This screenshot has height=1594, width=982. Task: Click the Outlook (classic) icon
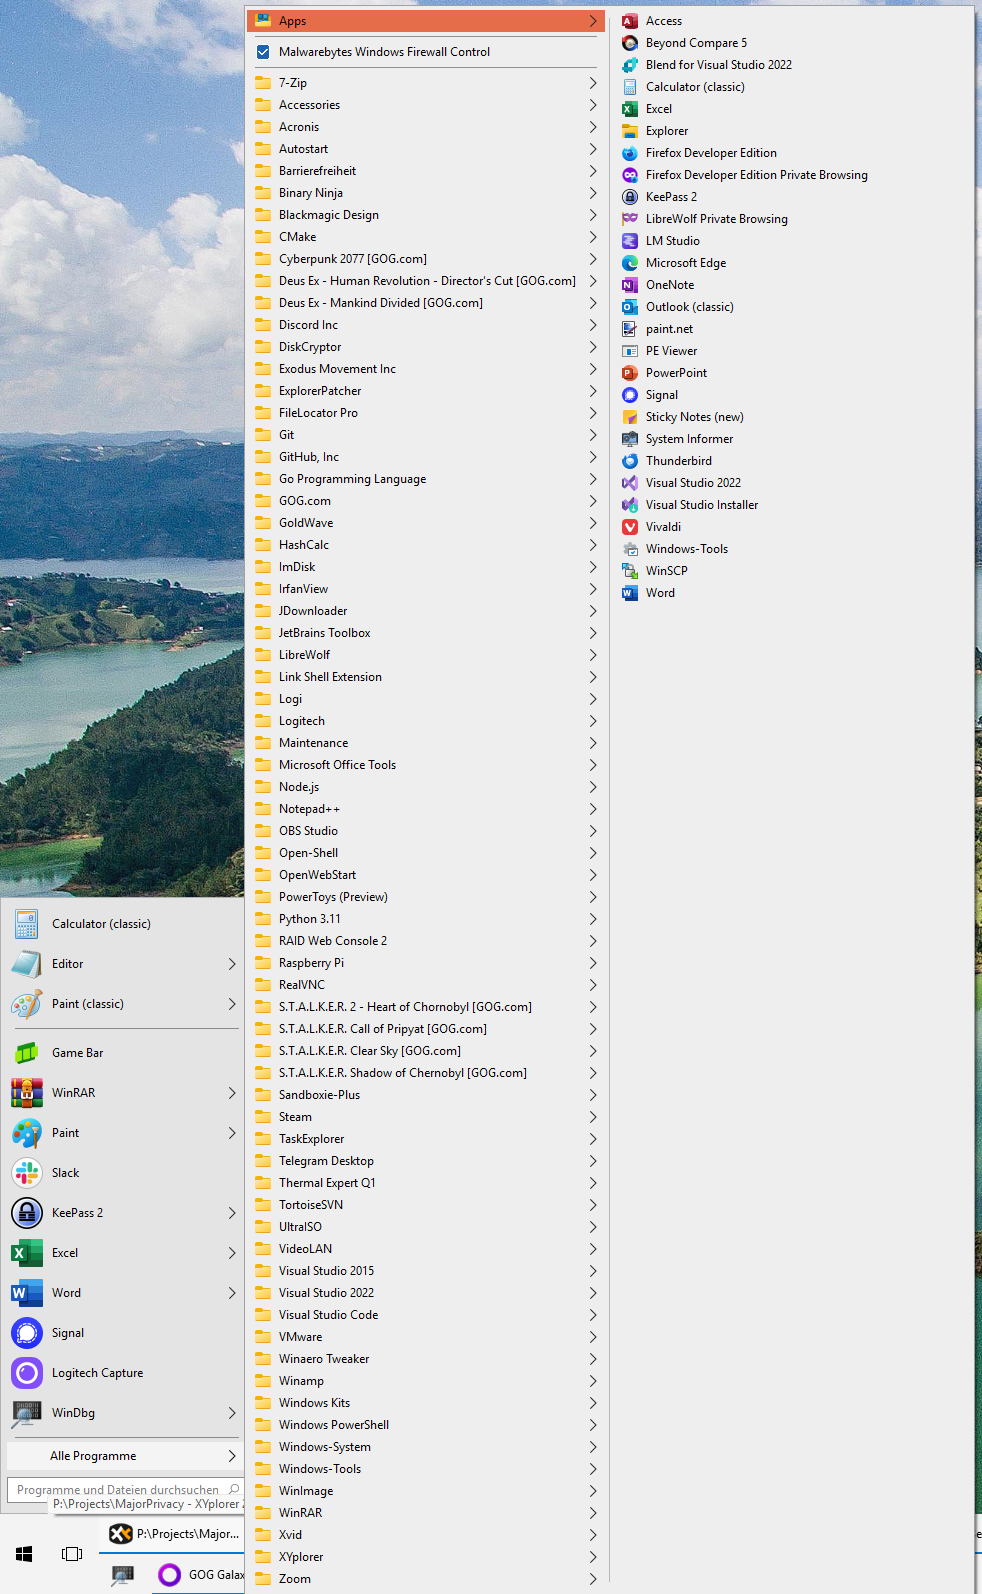click(x=630, y=307)
